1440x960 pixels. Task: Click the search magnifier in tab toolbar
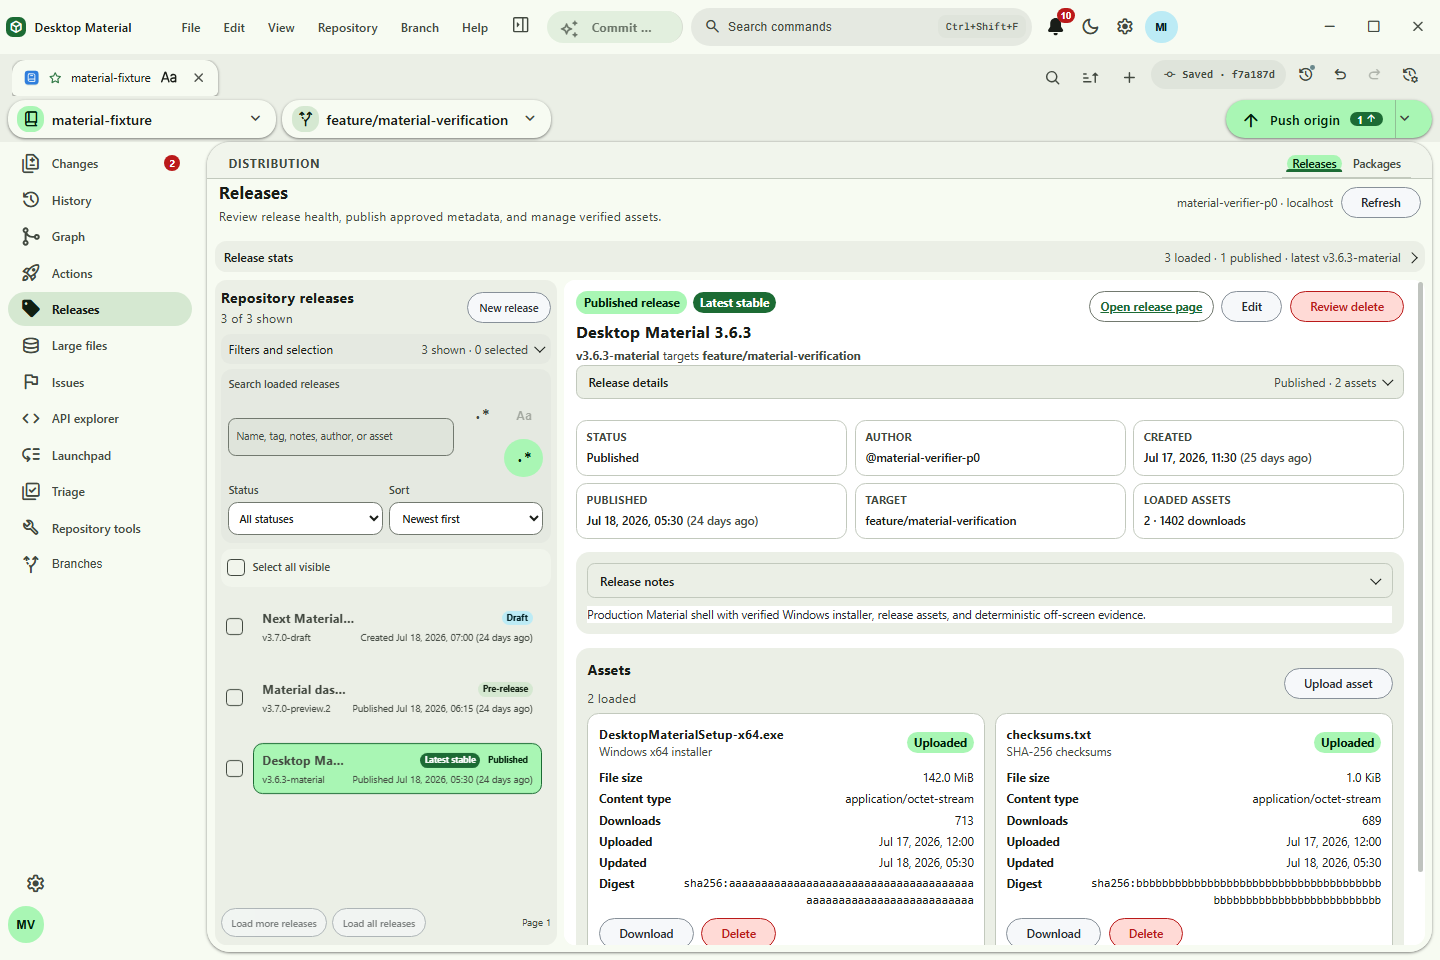tap(1052, 77)
